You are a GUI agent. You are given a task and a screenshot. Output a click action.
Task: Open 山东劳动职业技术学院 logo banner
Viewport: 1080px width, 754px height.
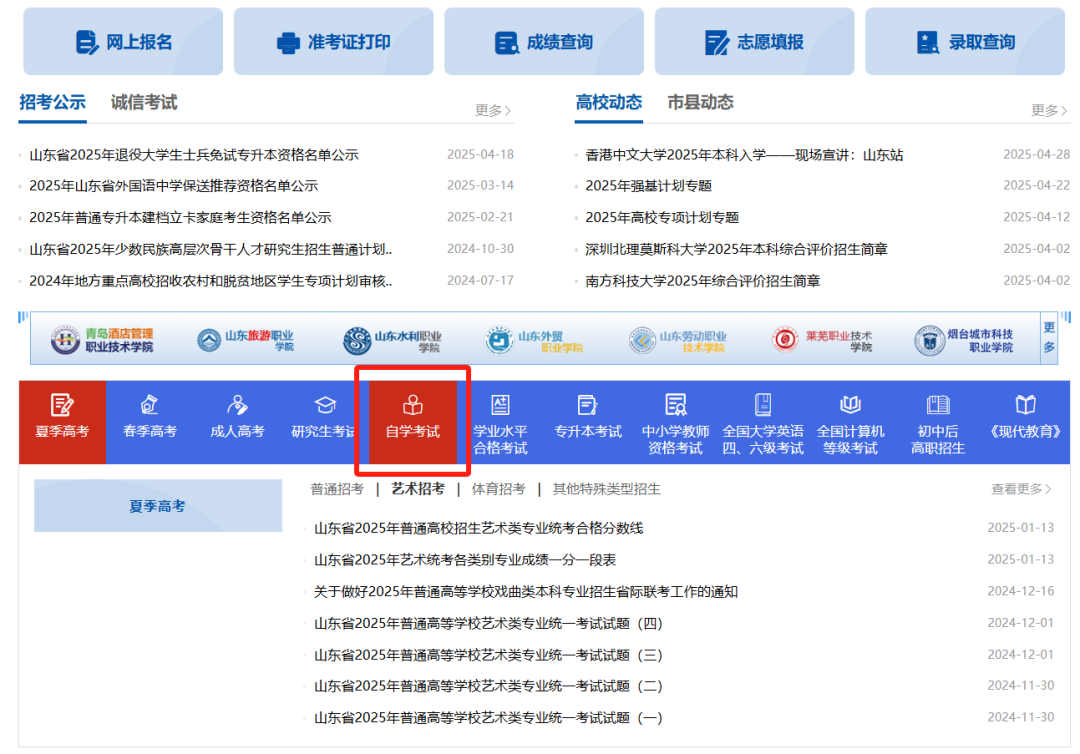(x=678, y=339)
